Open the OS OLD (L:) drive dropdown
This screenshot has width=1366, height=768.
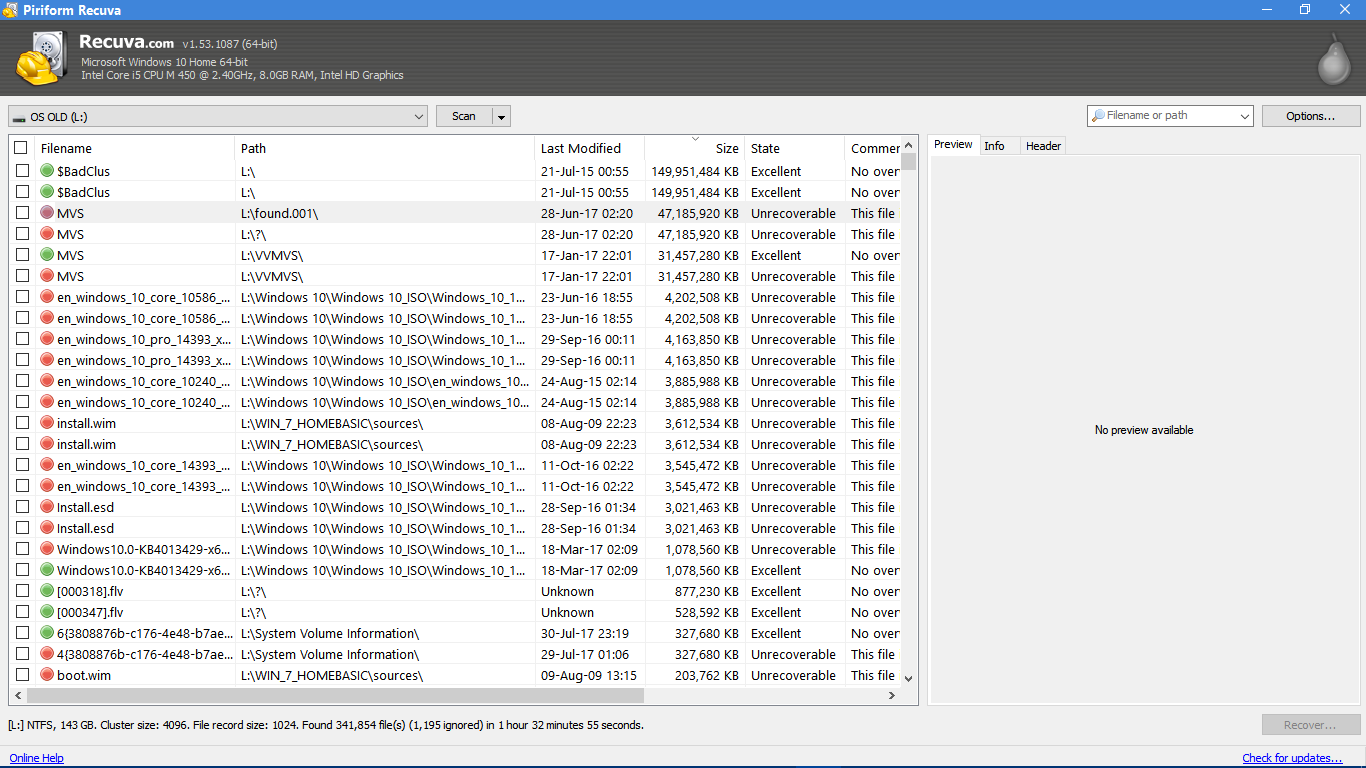click(218, 116)
